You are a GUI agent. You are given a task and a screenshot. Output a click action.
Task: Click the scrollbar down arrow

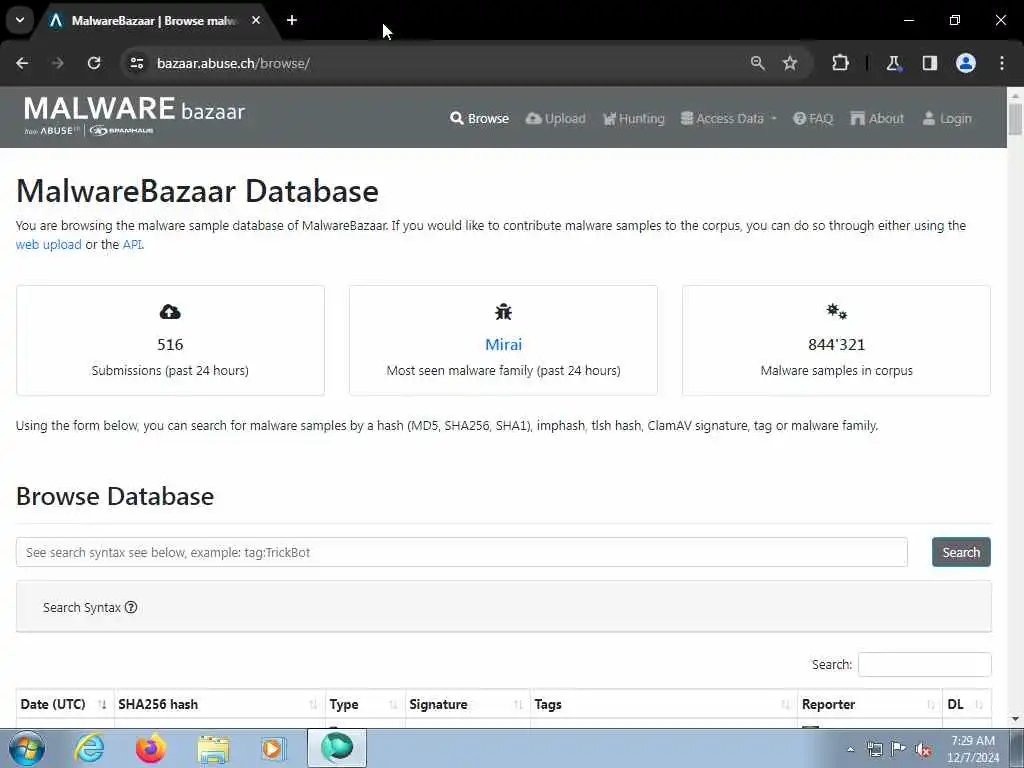click(1015, 719)
